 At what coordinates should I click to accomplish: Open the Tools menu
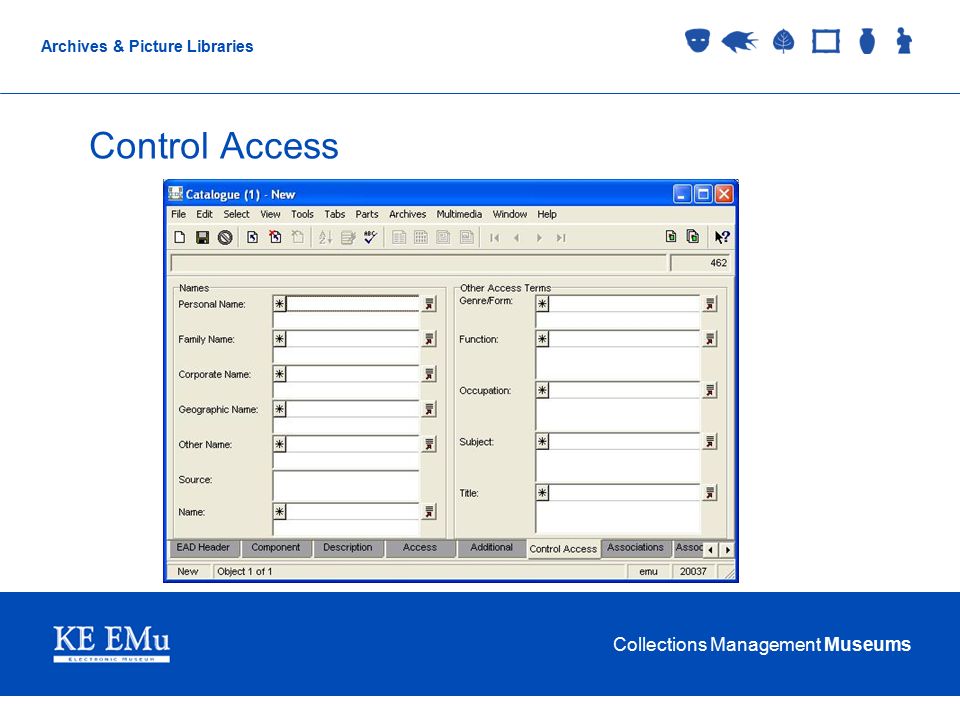coord(302,214)
